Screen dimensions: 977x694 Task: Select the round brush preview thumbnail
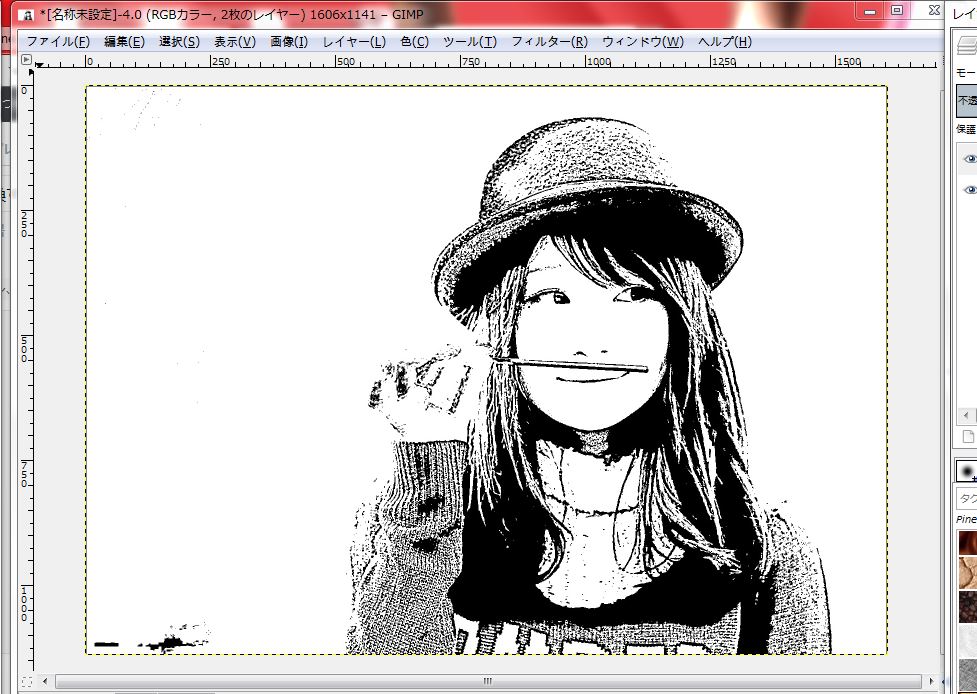coord(967,471)
